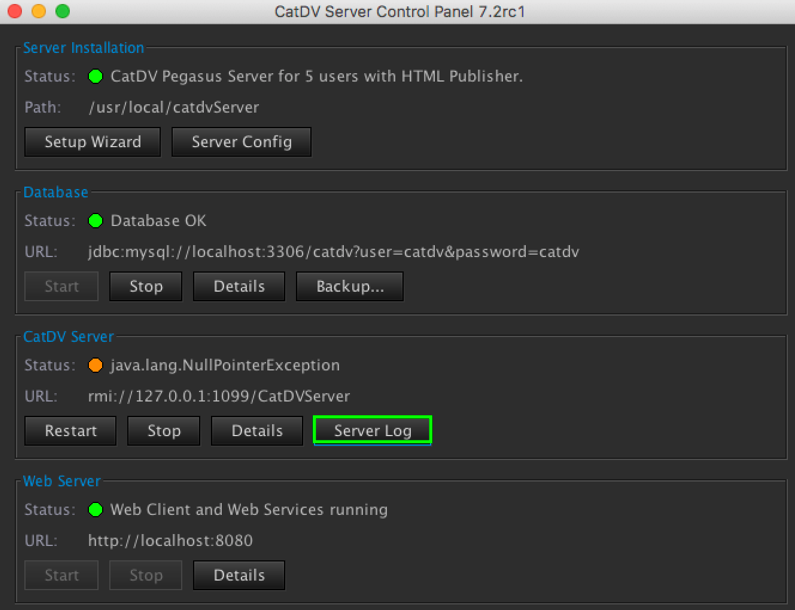This screenshot has width=795, height=610.
Task: Click the Web Server section title
Action: pos(62,481)
